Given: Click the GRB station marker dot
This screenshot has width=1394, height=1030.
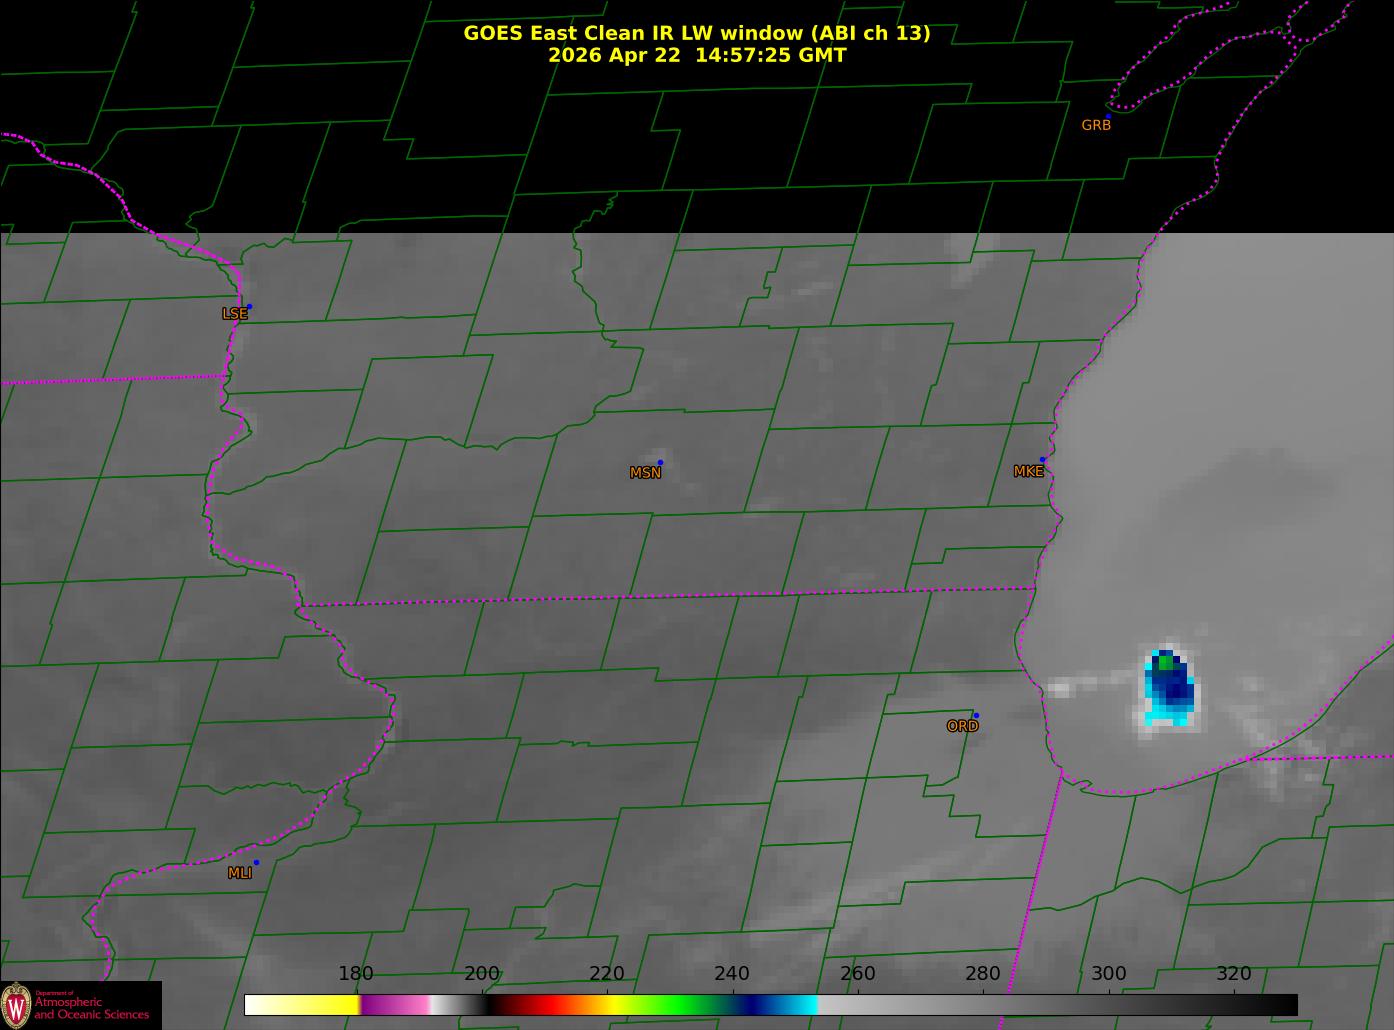Looking at the screenshot, I should tap(1108, 116).
